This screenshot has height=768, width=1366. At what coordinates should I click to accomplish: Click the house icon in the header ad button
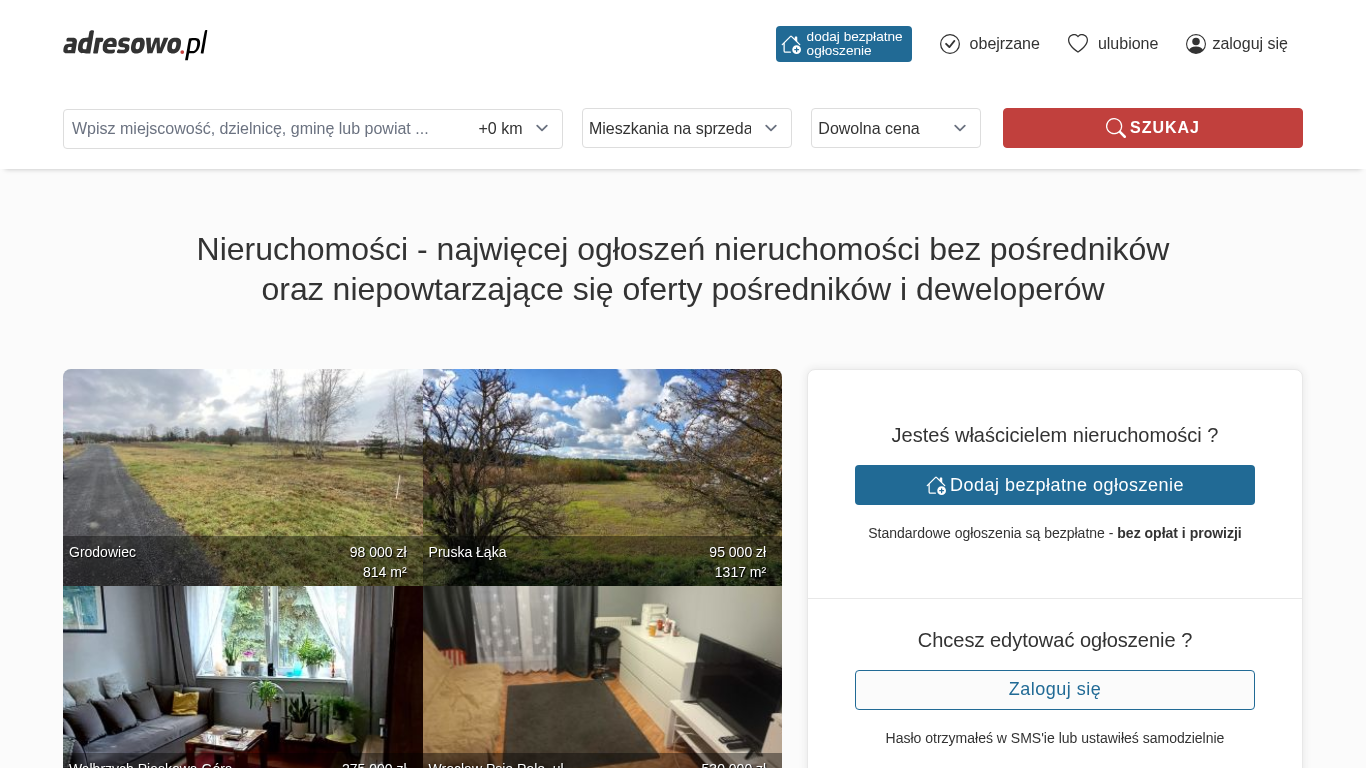[x=791, y=44]
